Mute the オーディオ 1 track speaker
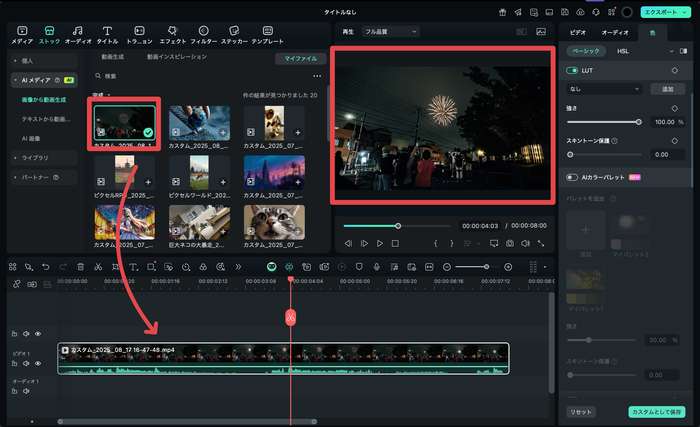This screenshot has height=427, width=700. pos(26,391)
